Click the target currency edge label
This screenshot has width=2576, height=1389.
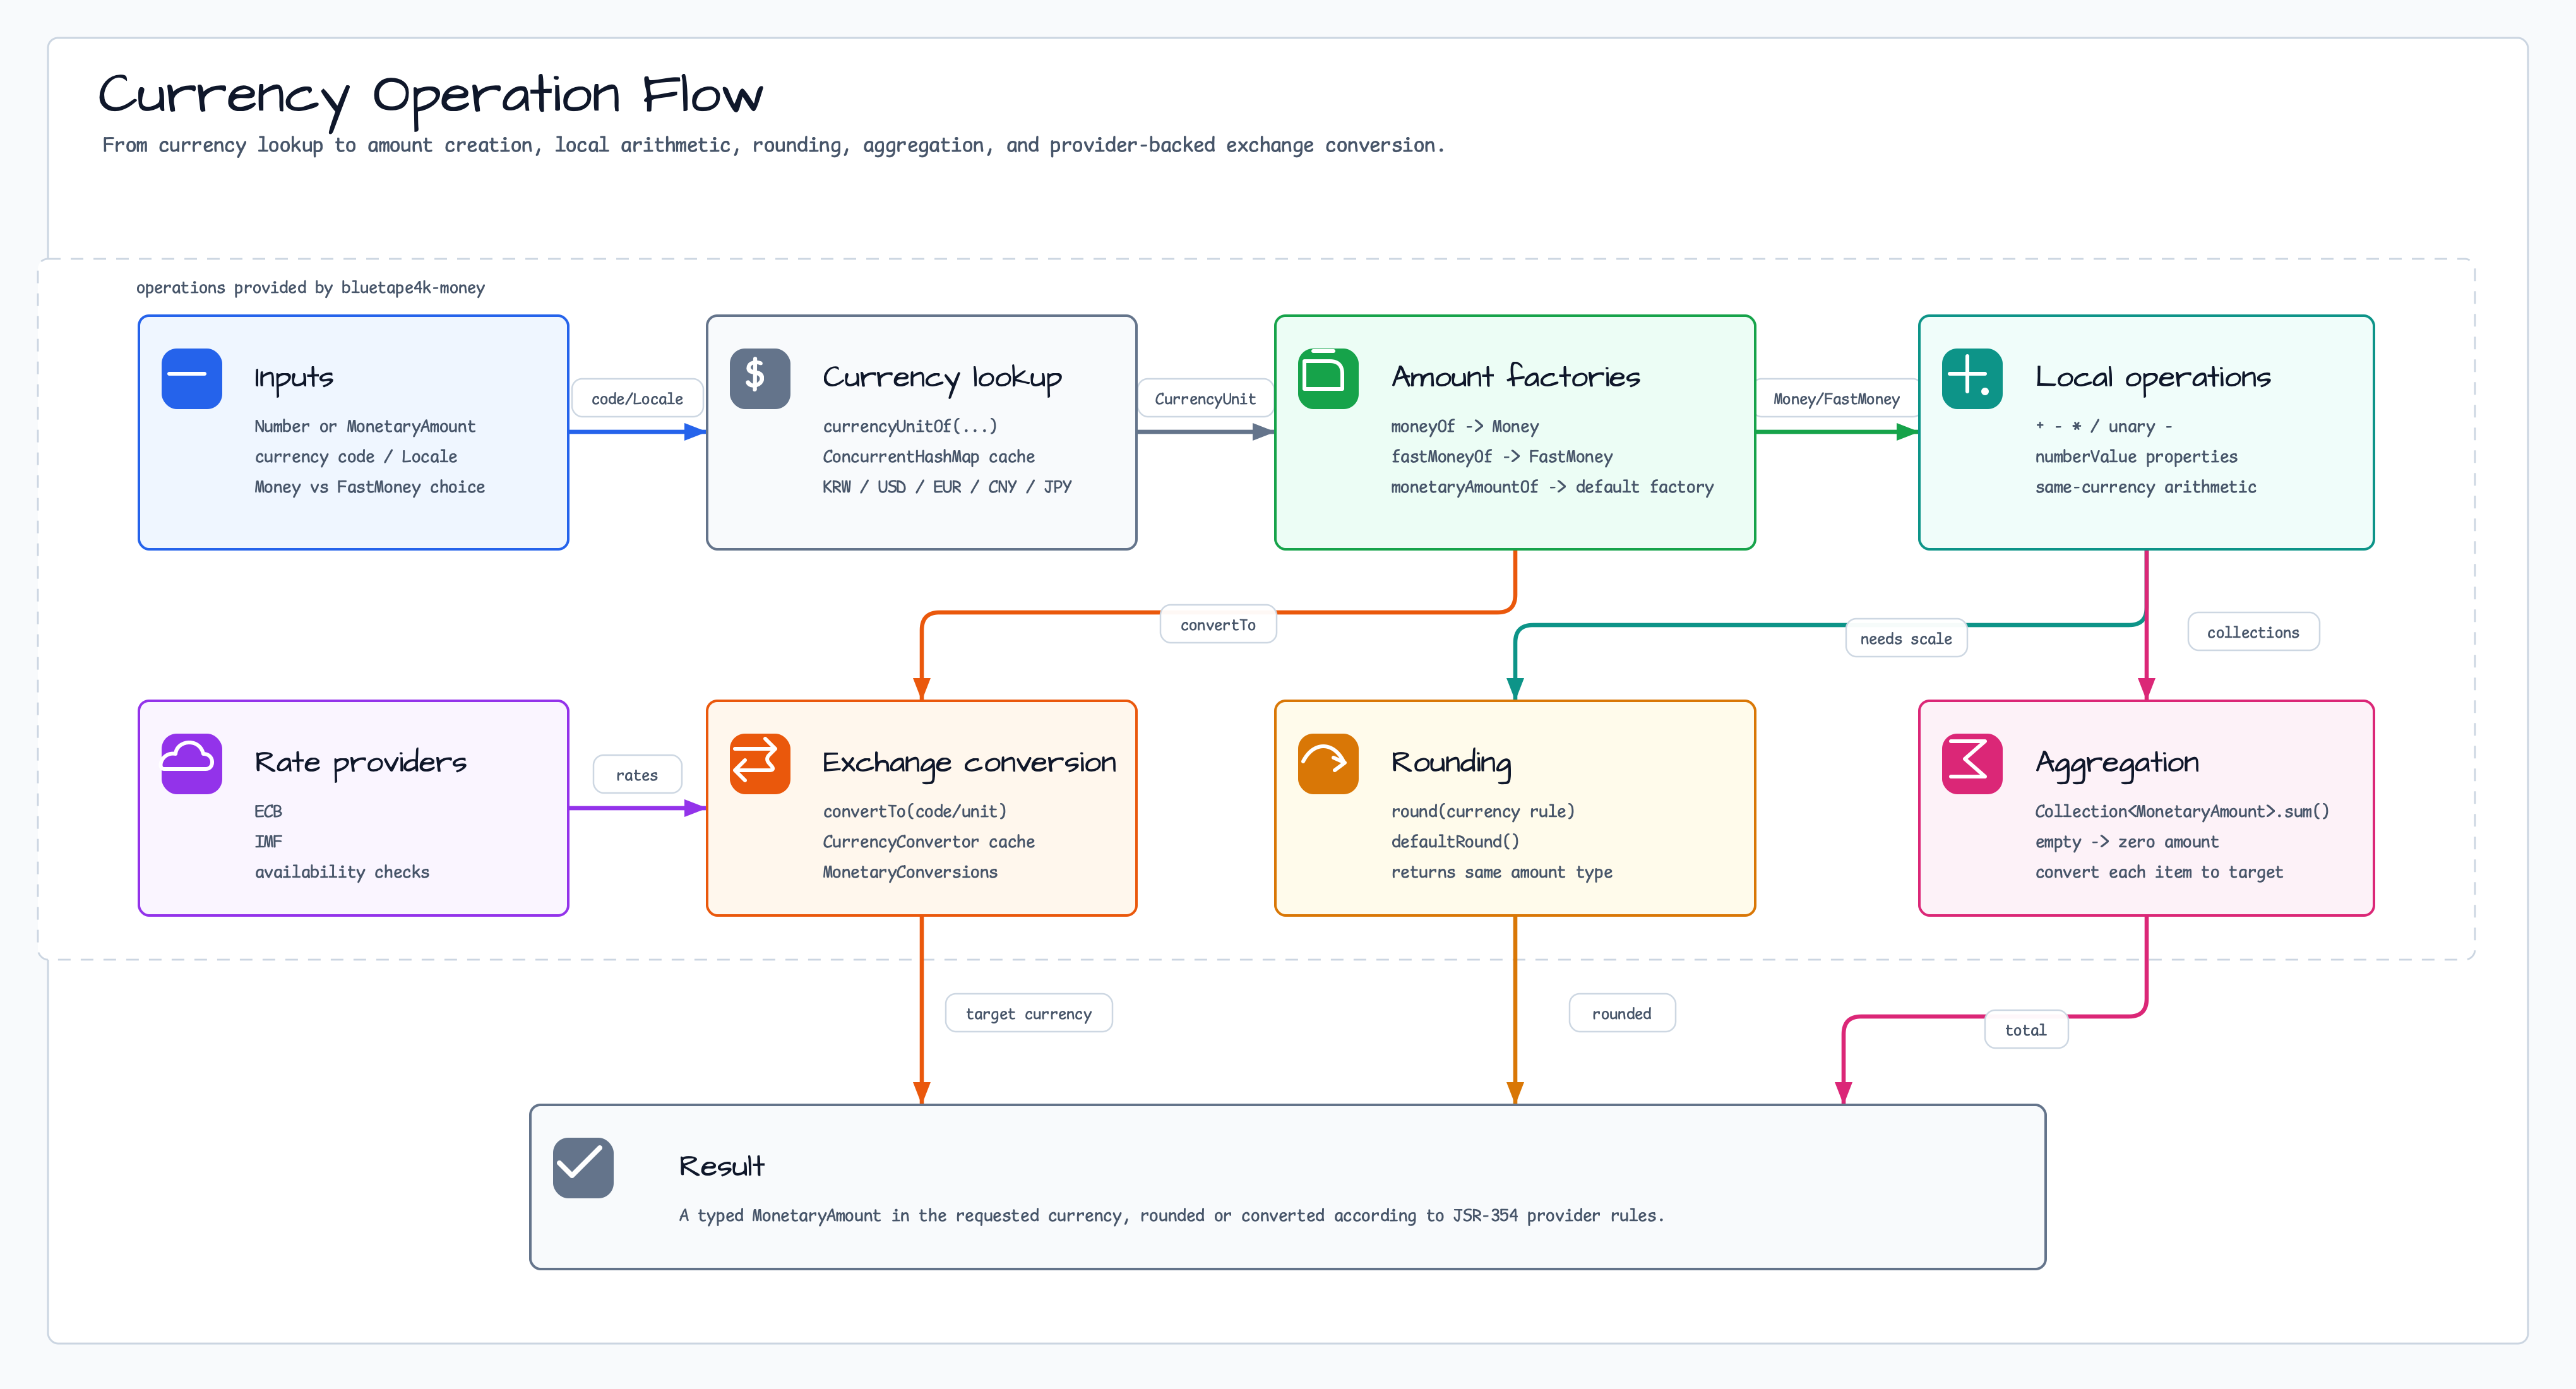[1028, 1013]
